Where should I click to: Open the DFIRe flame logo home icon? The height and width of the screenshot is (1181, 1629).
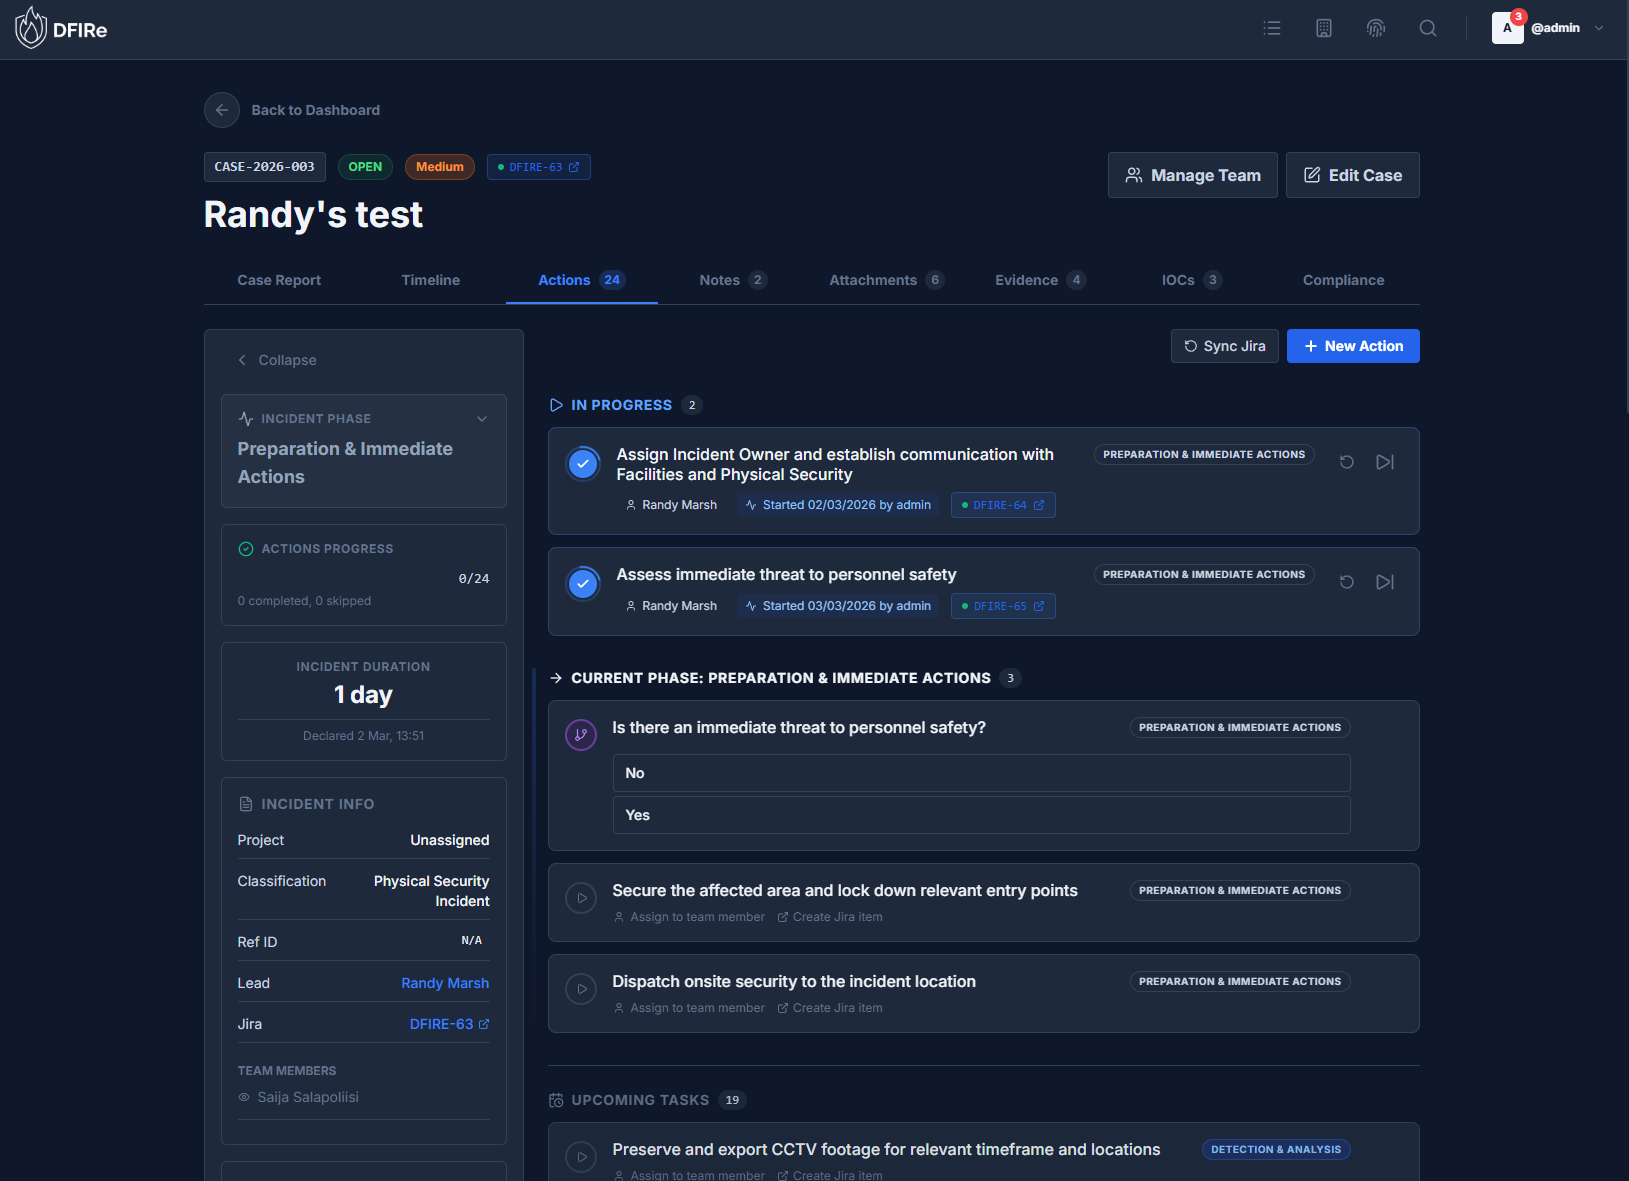coord(30,28)
